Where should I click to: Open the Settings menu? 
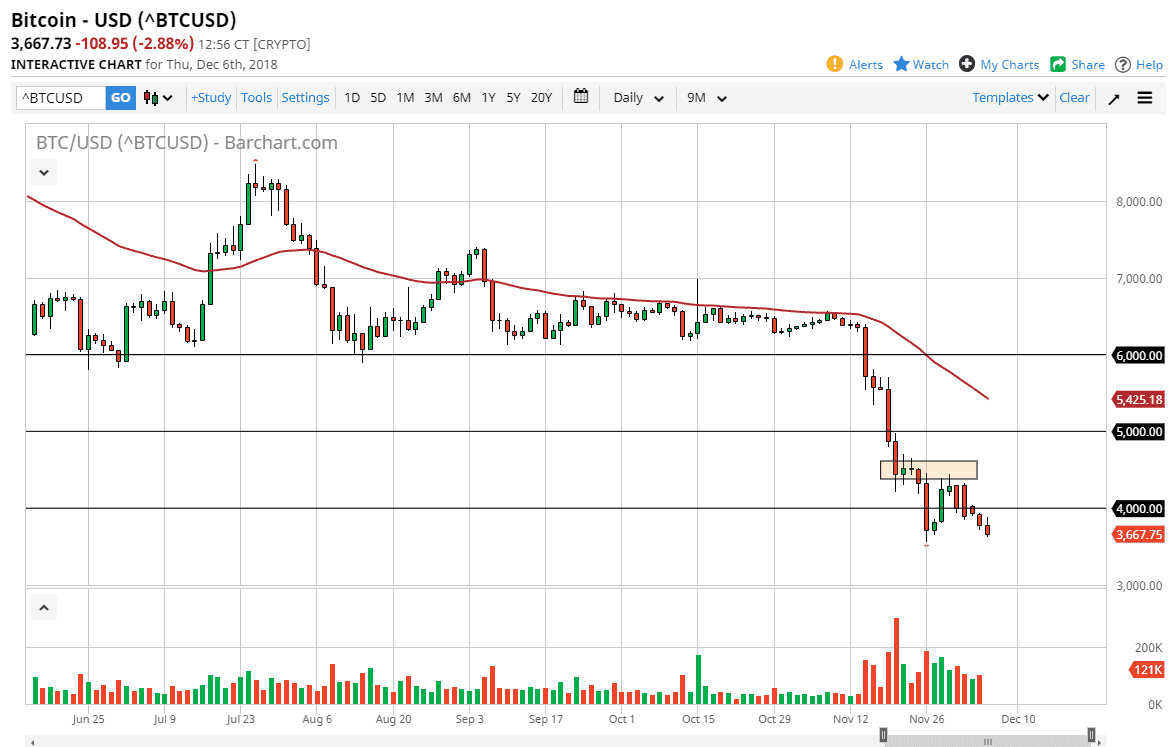pos(305,97)
